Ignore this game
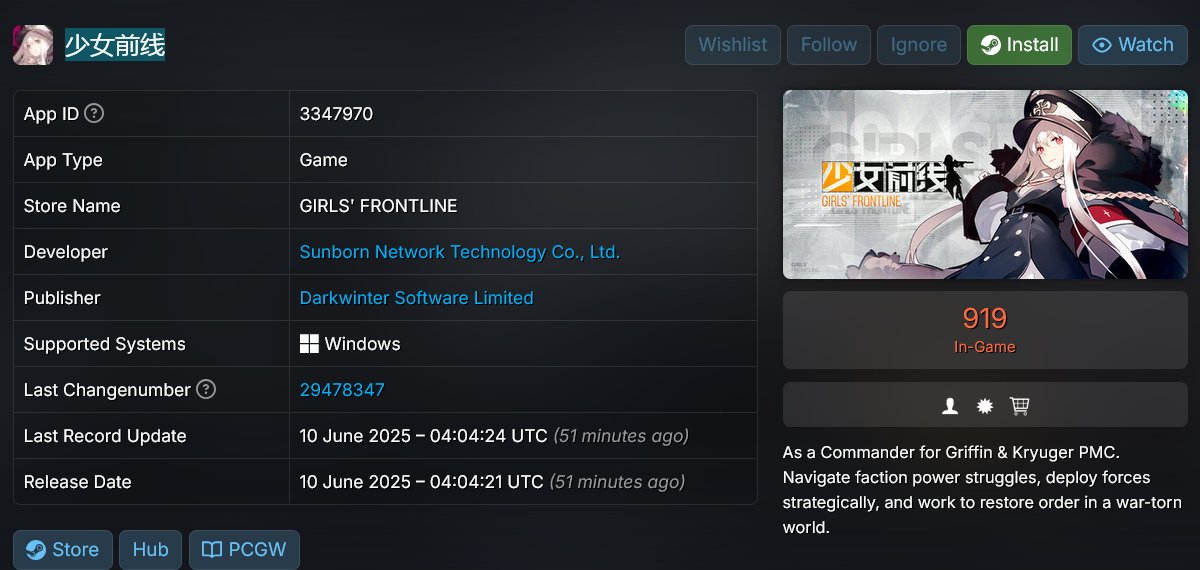The height and width of the screenshot is (570, 1200). click(919, 45)
